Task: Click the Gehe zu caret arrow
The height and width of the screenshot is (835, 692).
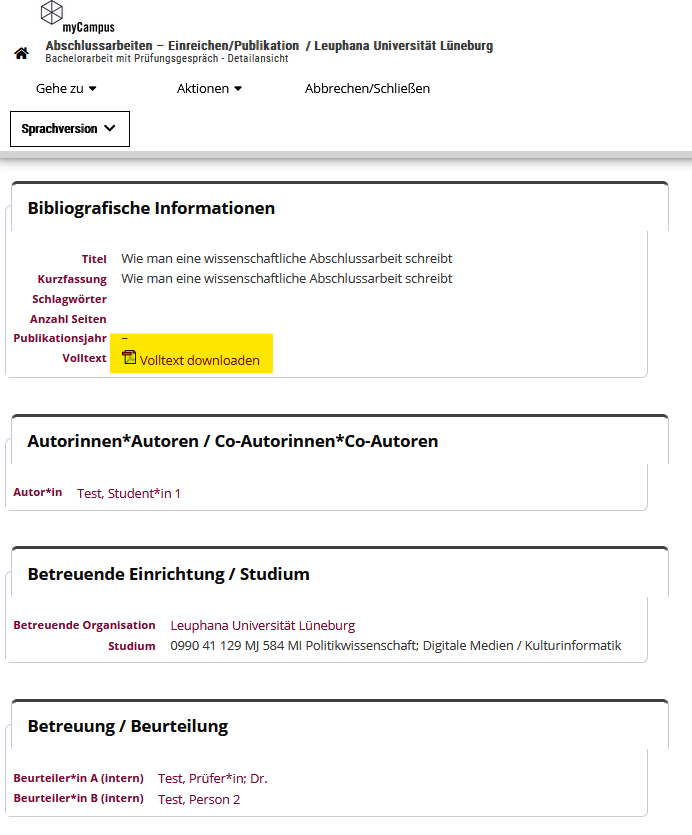Action: pos(93,88)
